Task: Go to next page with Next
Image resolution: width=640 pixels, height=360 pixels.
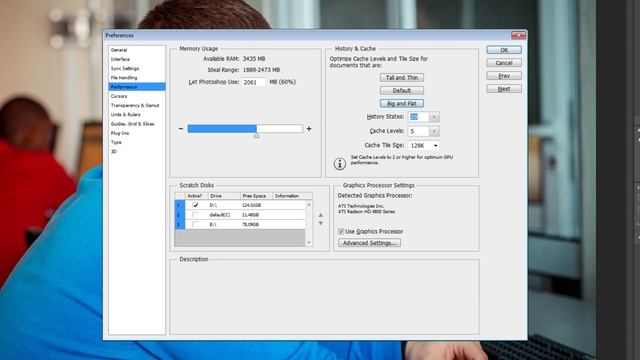Action: click(504, 89)
